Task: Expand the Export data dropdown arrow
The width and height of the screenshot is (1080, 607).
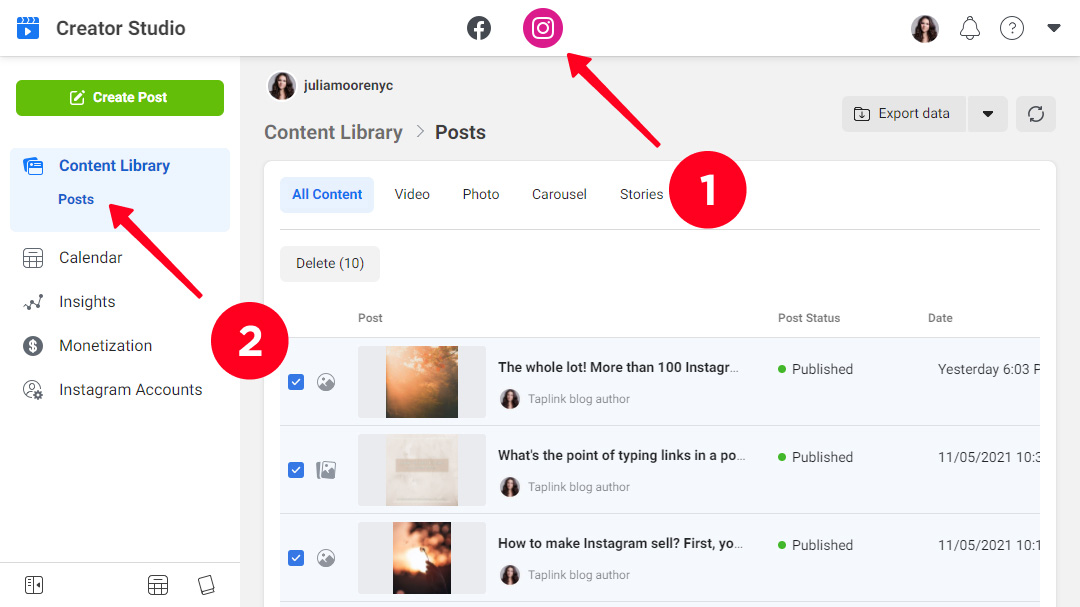Action: pos(988,114)
